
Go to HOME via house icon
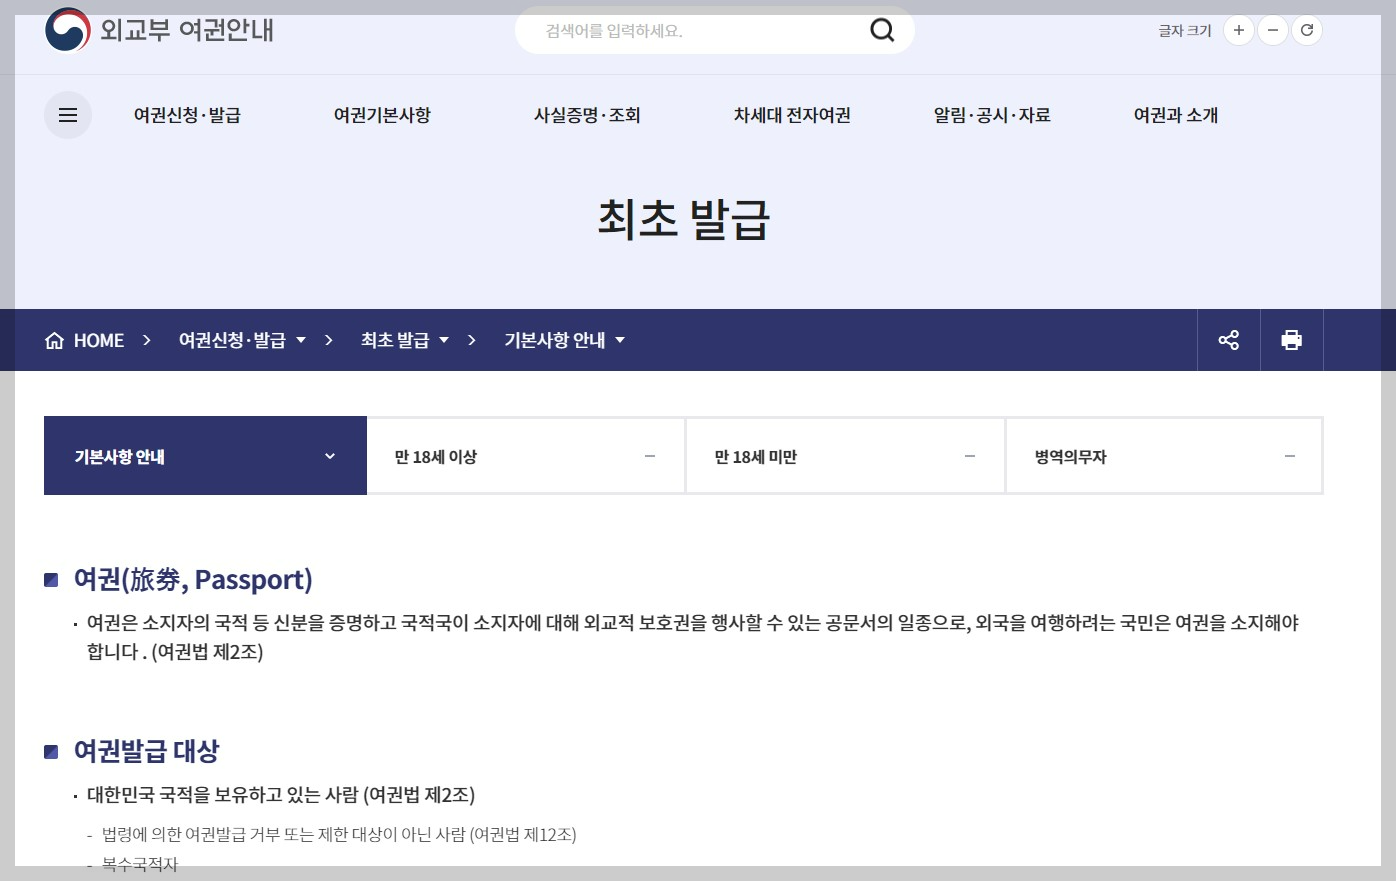(54, 341)
